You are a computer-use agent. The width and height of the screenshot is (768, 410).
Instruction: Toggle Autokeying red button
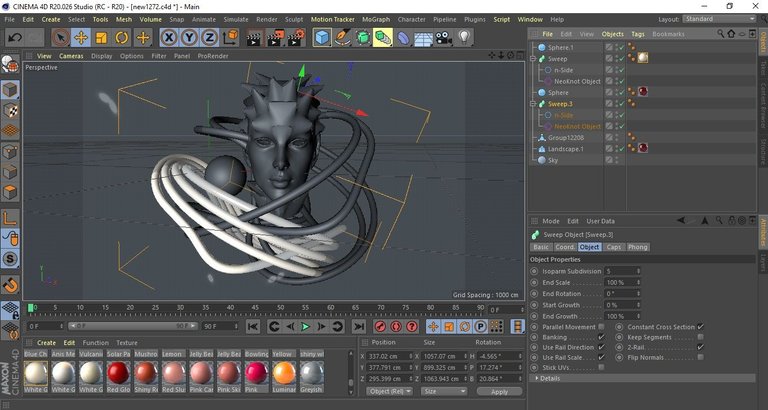[396, 326]
